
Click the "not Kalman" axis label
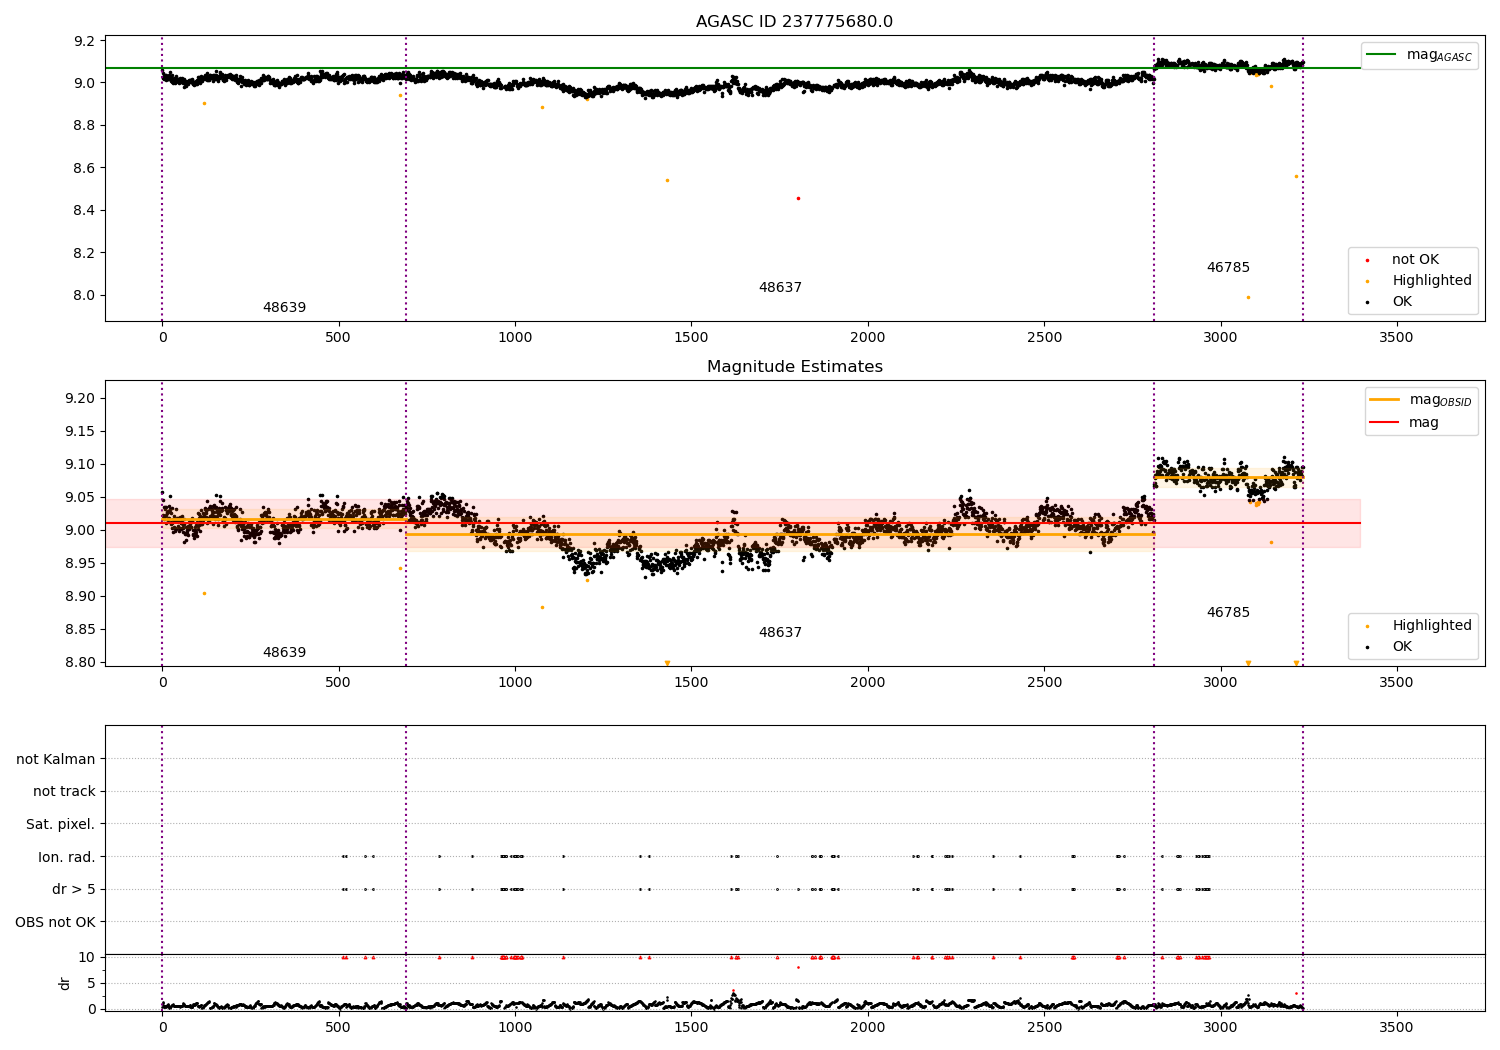[56, 759]
